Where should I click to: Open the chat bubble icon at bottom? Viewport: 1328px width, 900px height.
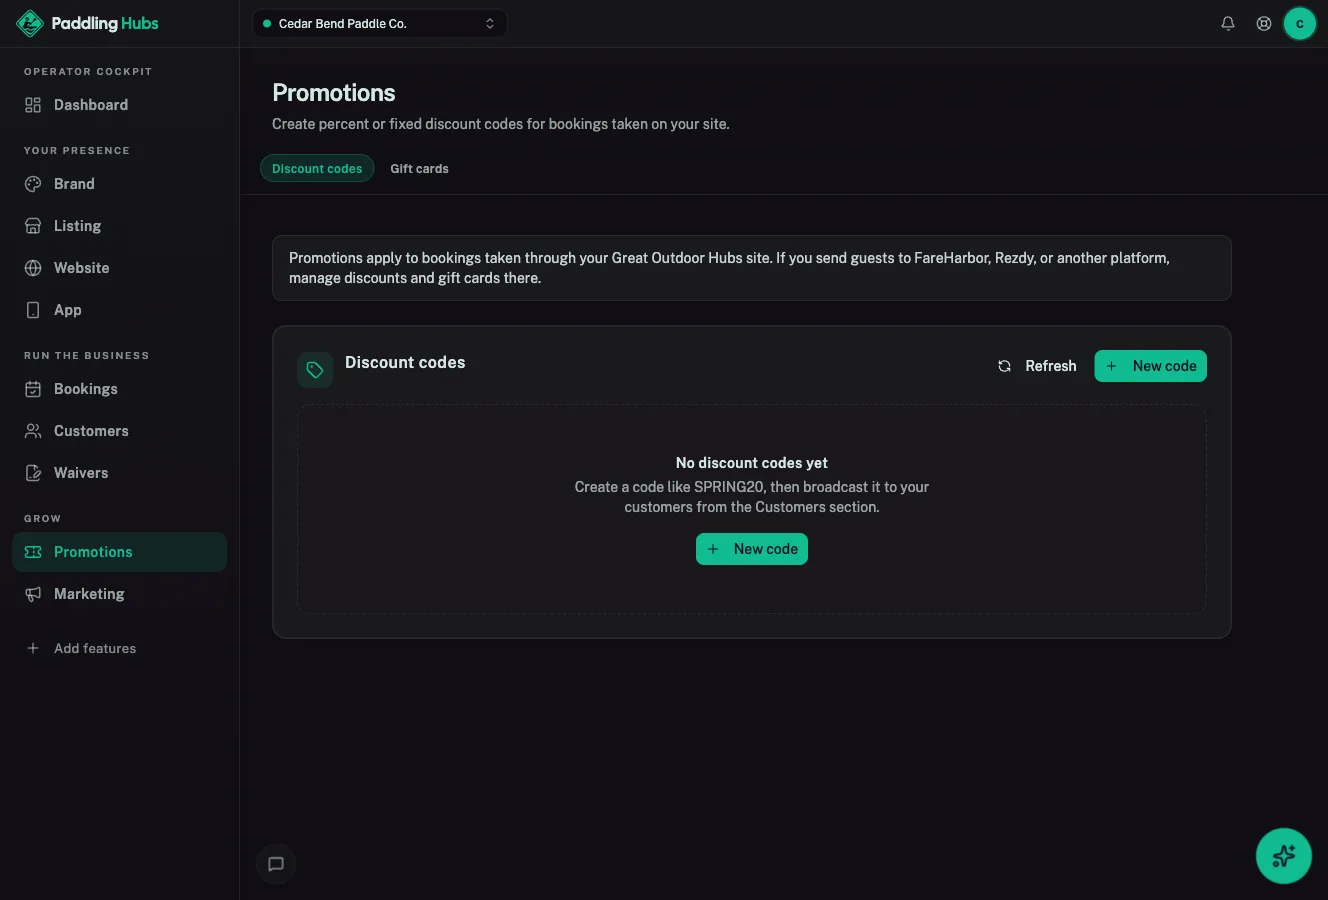[x=276, y=864]
